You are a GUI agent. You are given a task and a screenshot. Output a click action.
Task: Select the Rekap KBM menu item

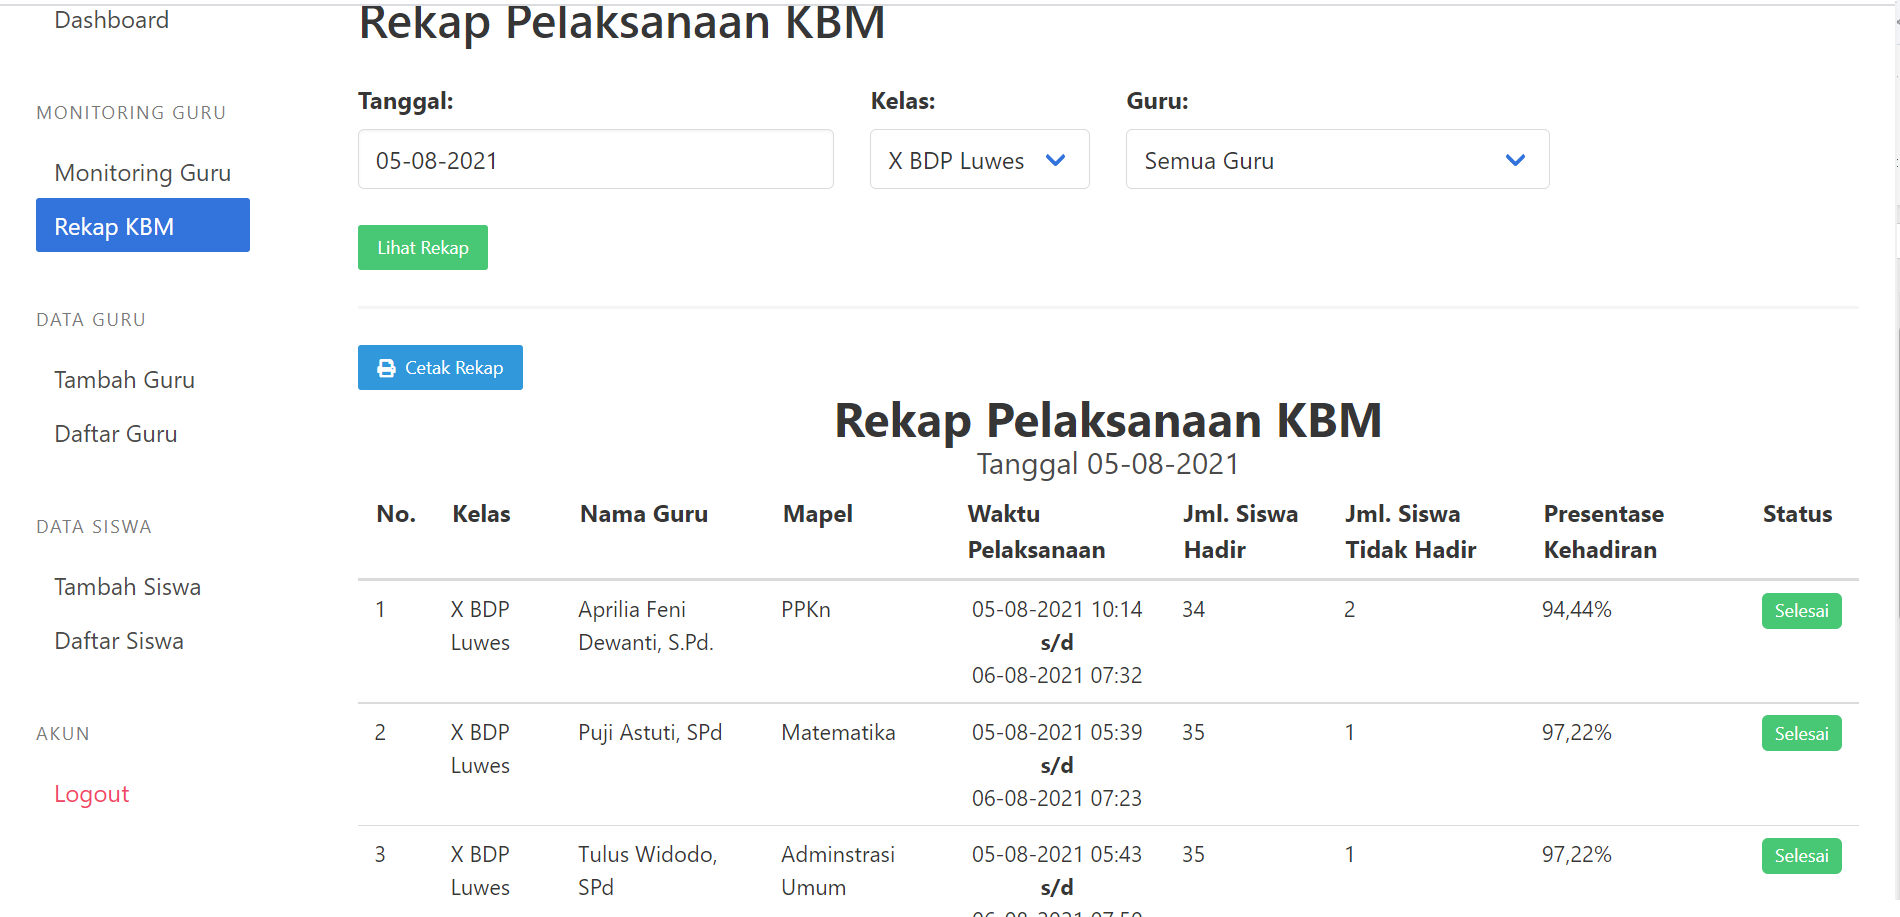143,226
